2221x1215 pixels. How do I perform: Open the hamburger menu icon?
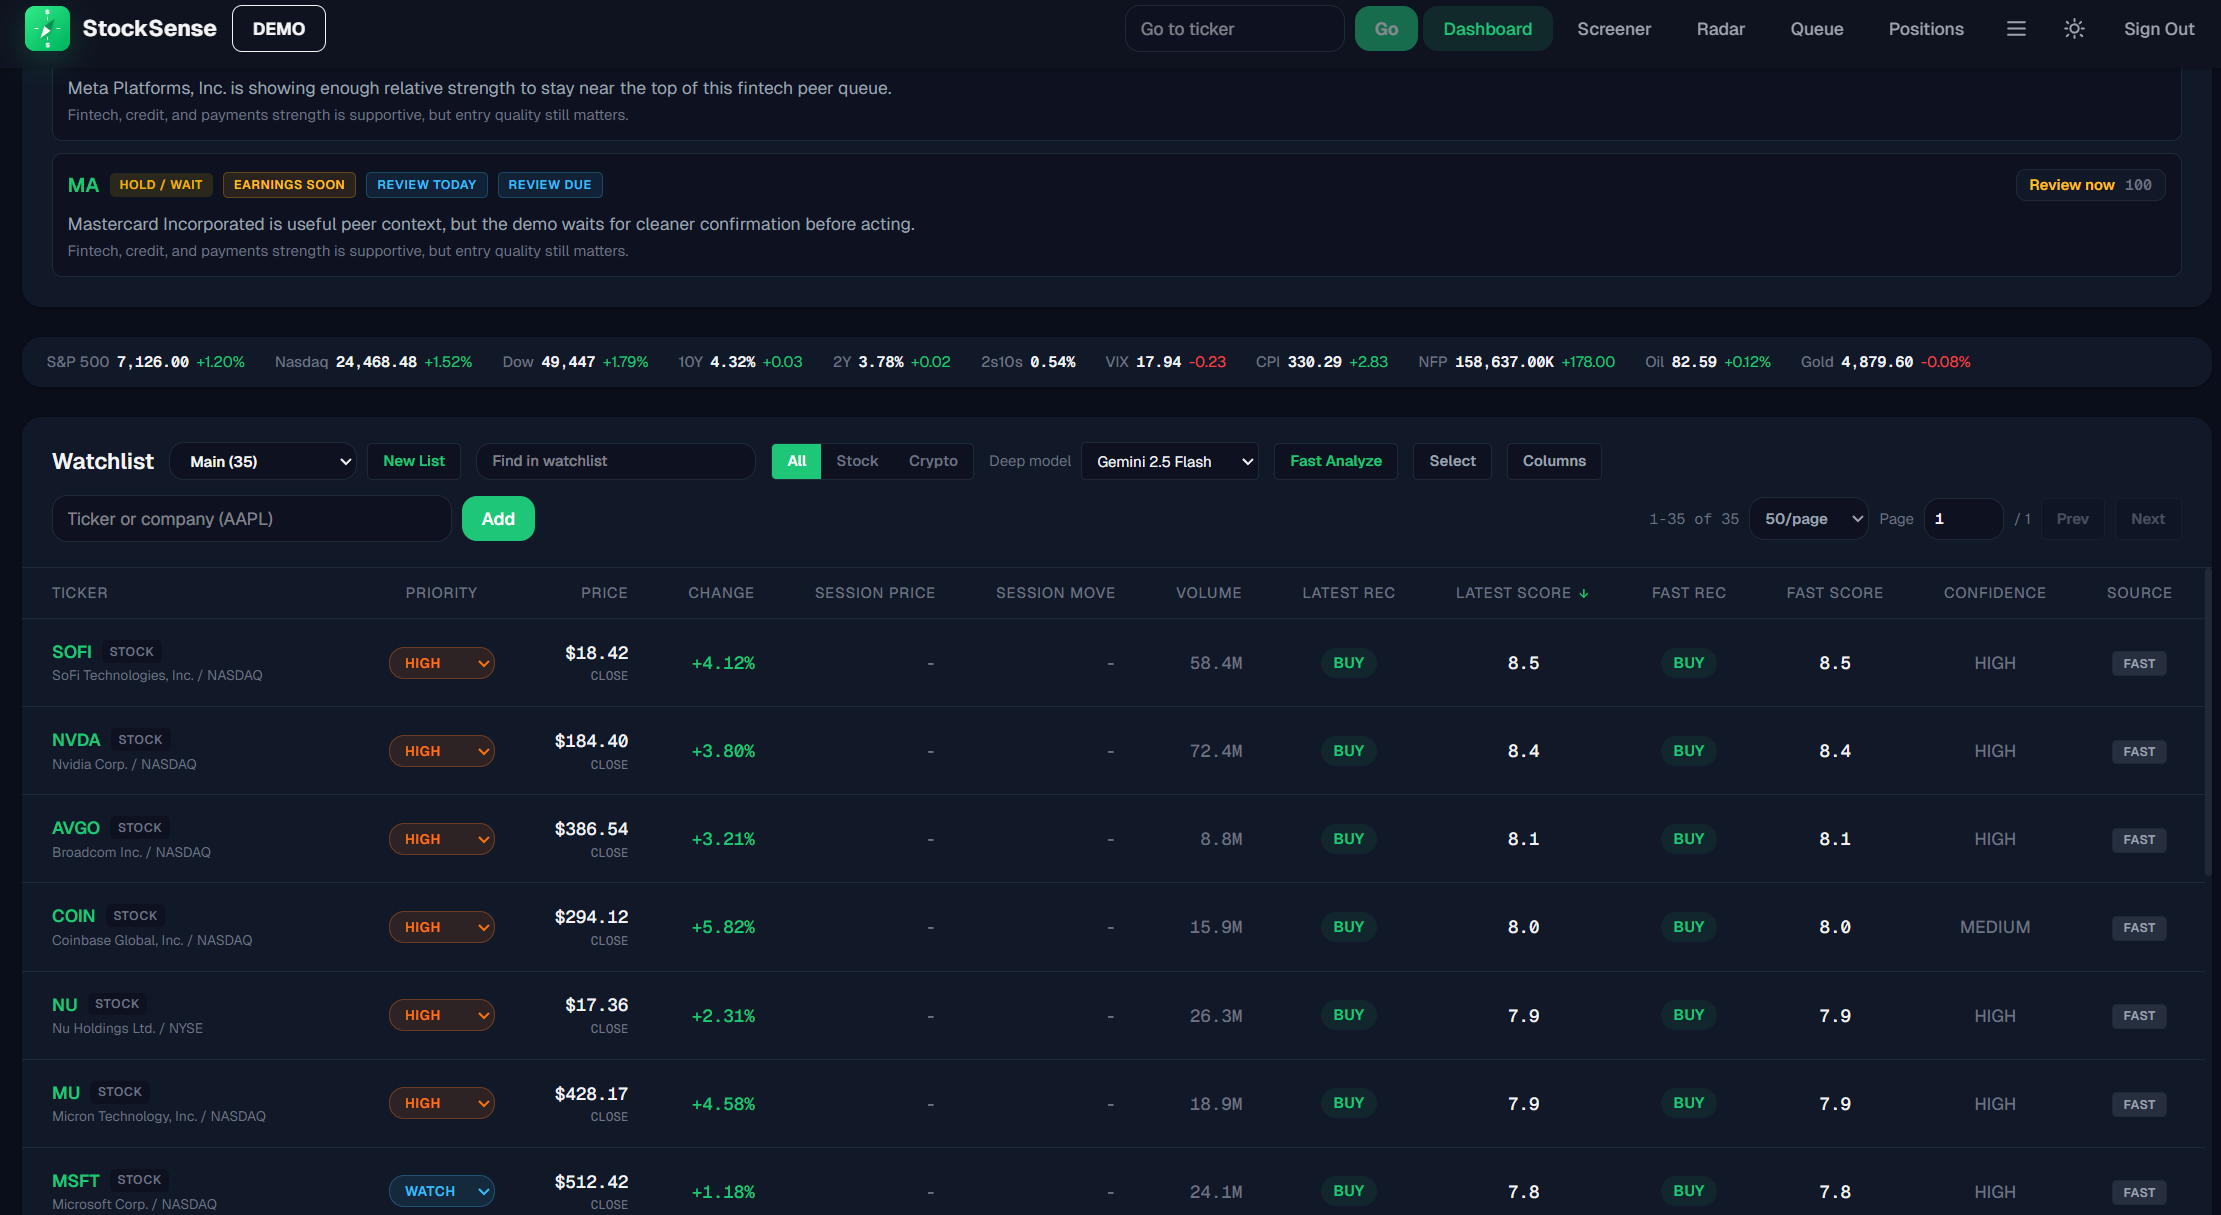point(2016,29)
